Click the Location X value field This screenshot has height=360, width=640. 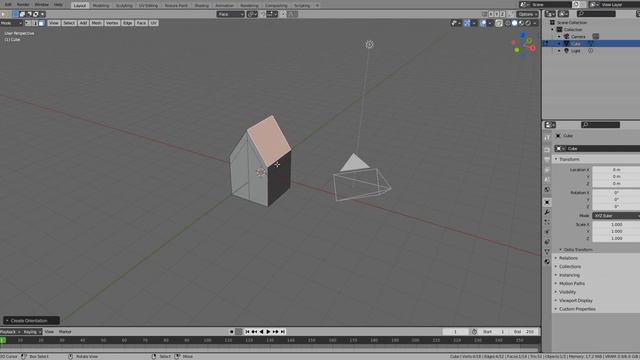pyautogui.click(x=616, y=169)
